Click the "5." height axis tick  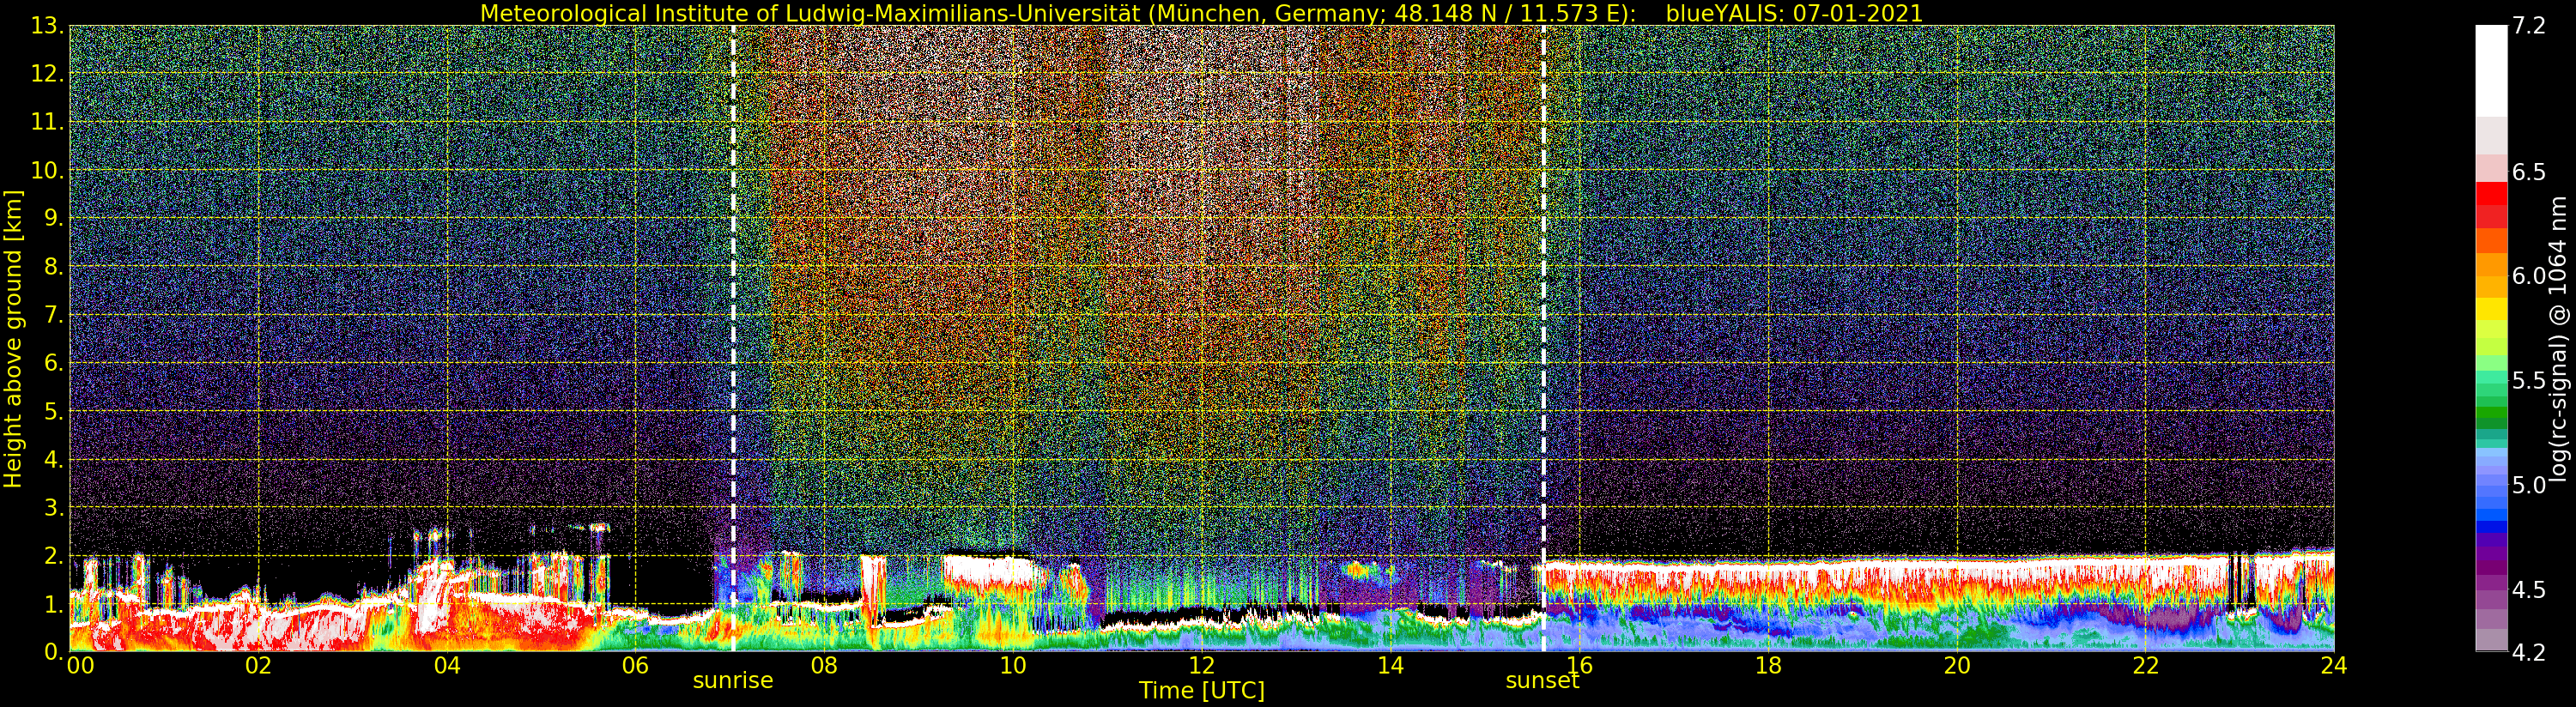coord(56,411)
